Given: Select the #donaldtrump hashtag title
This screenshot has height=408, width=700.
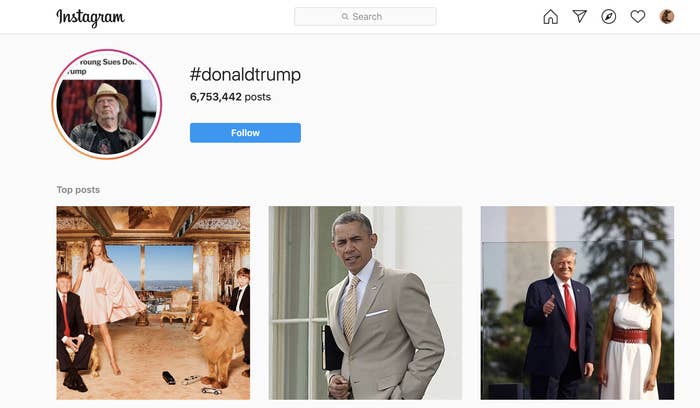Looking at the screenshot, I should tap(245, 75).
